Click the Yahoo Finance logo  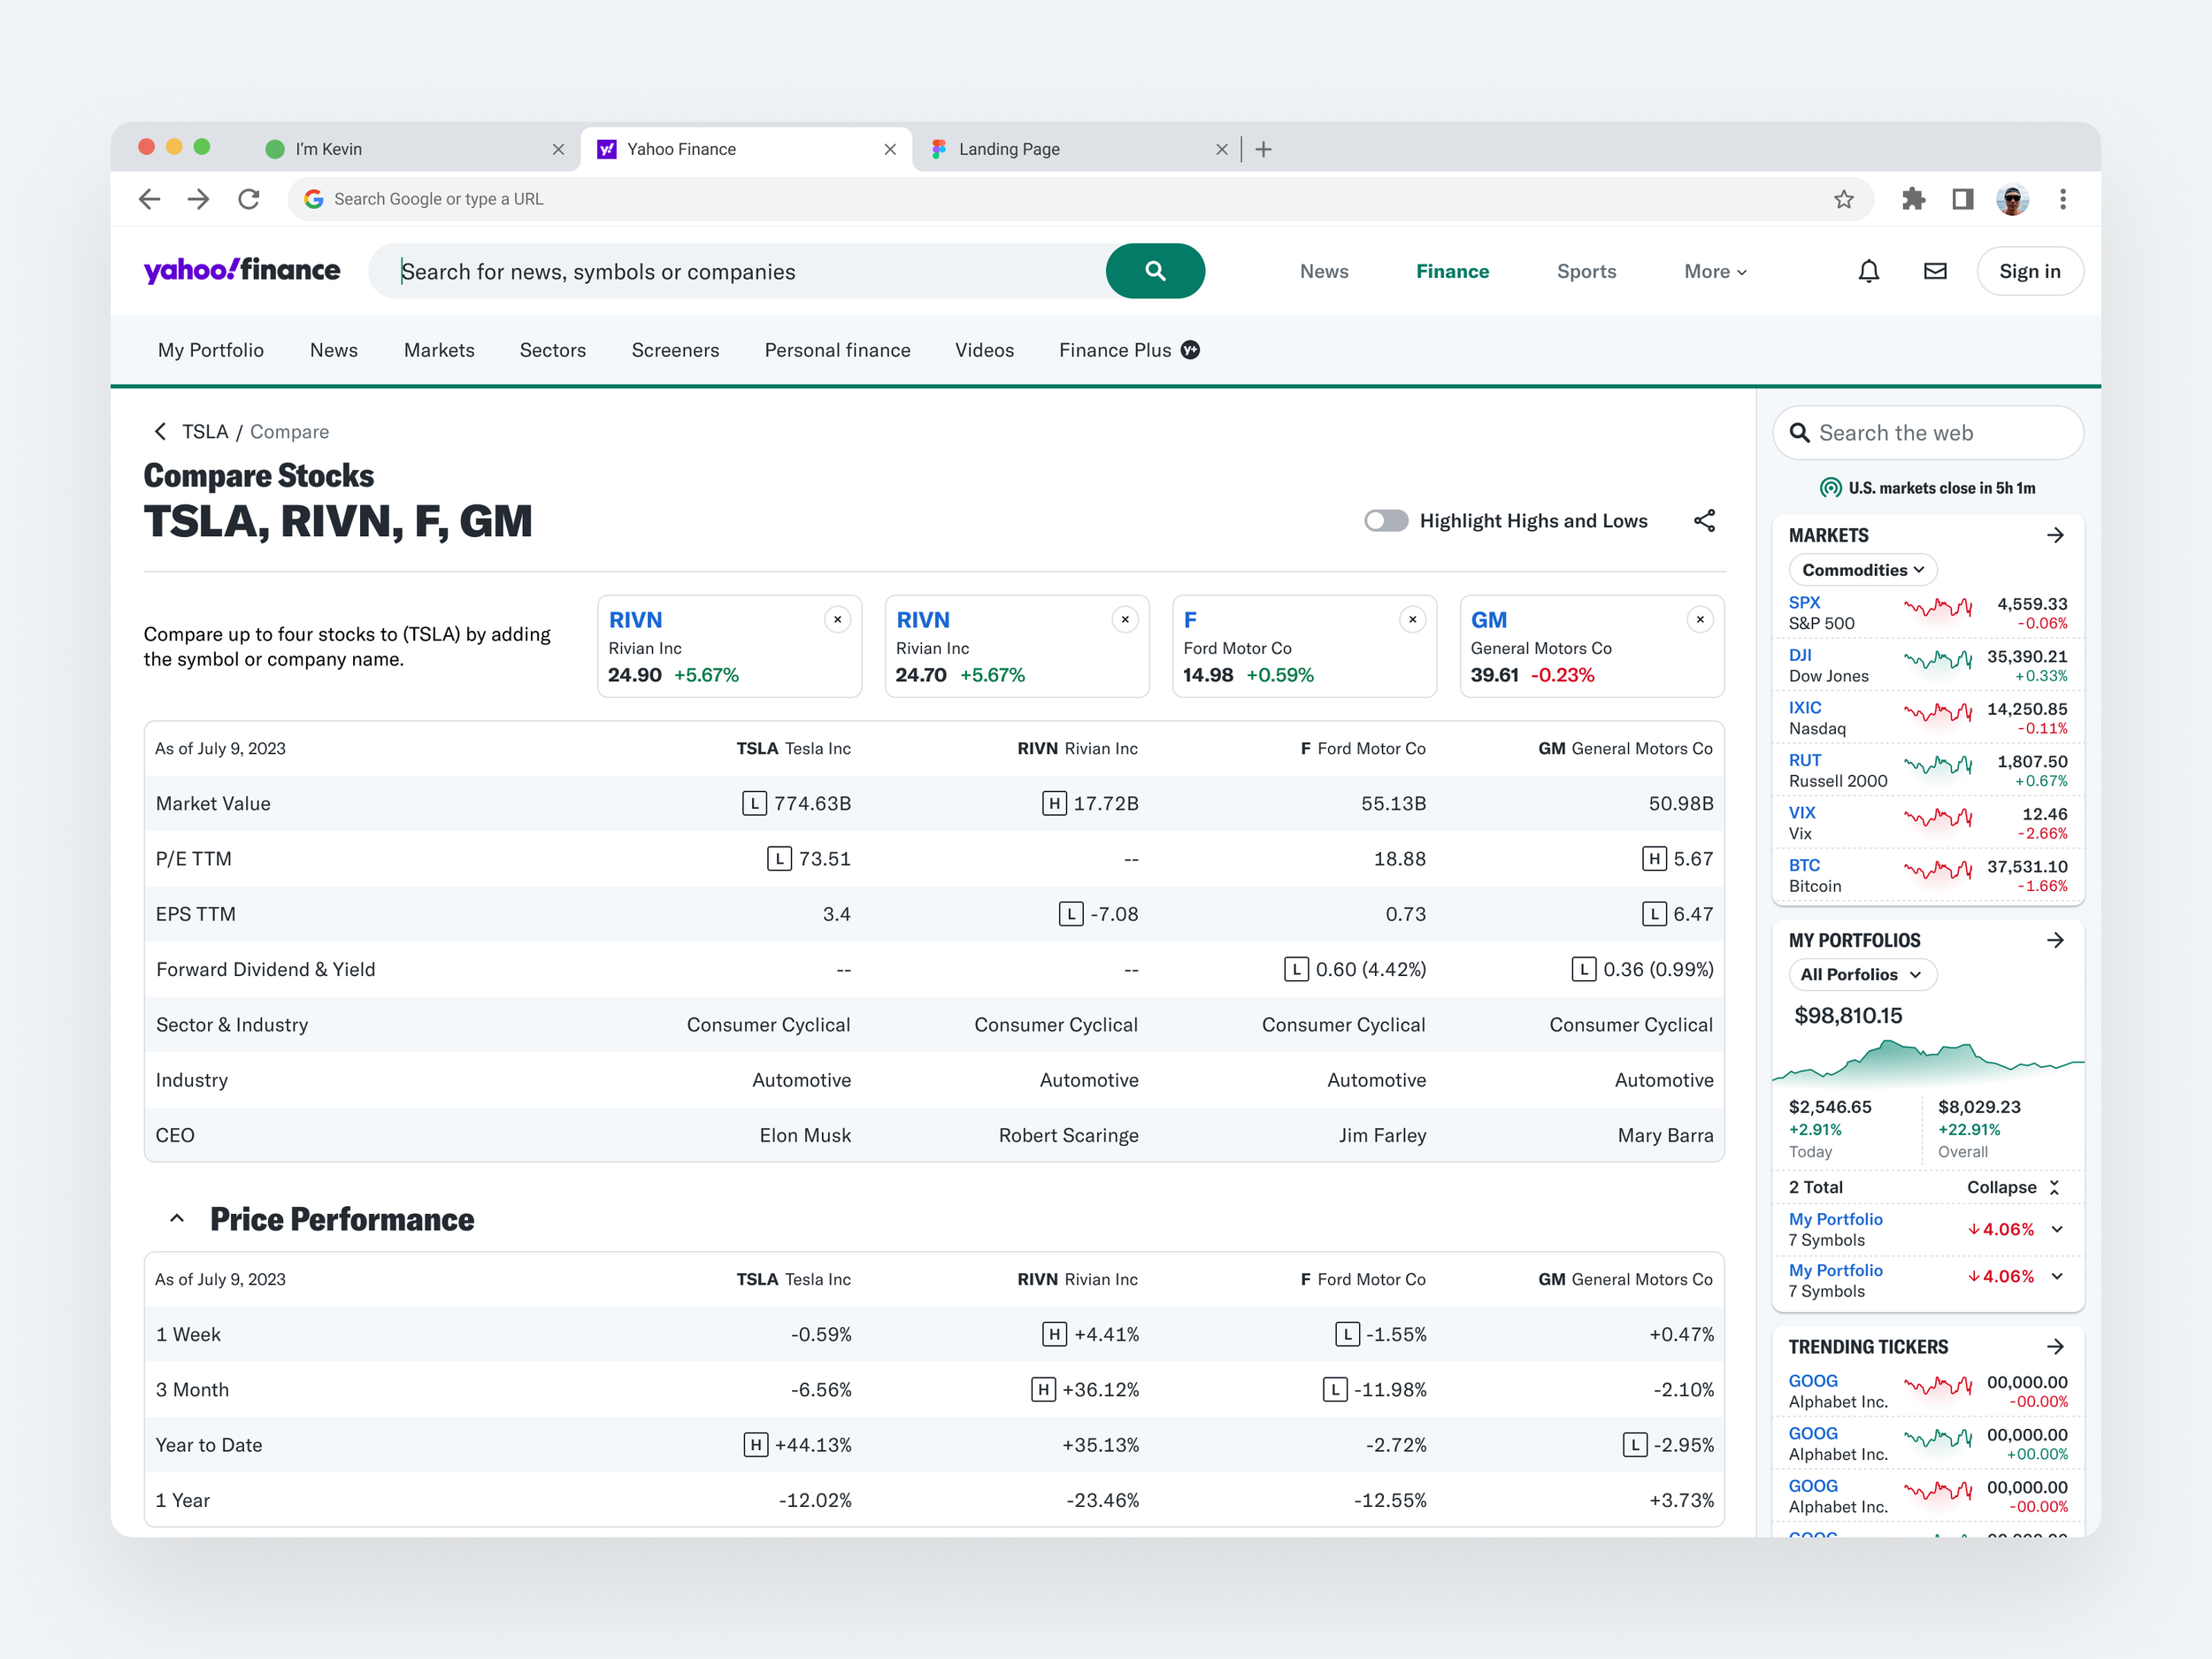(x=242, y=271)
